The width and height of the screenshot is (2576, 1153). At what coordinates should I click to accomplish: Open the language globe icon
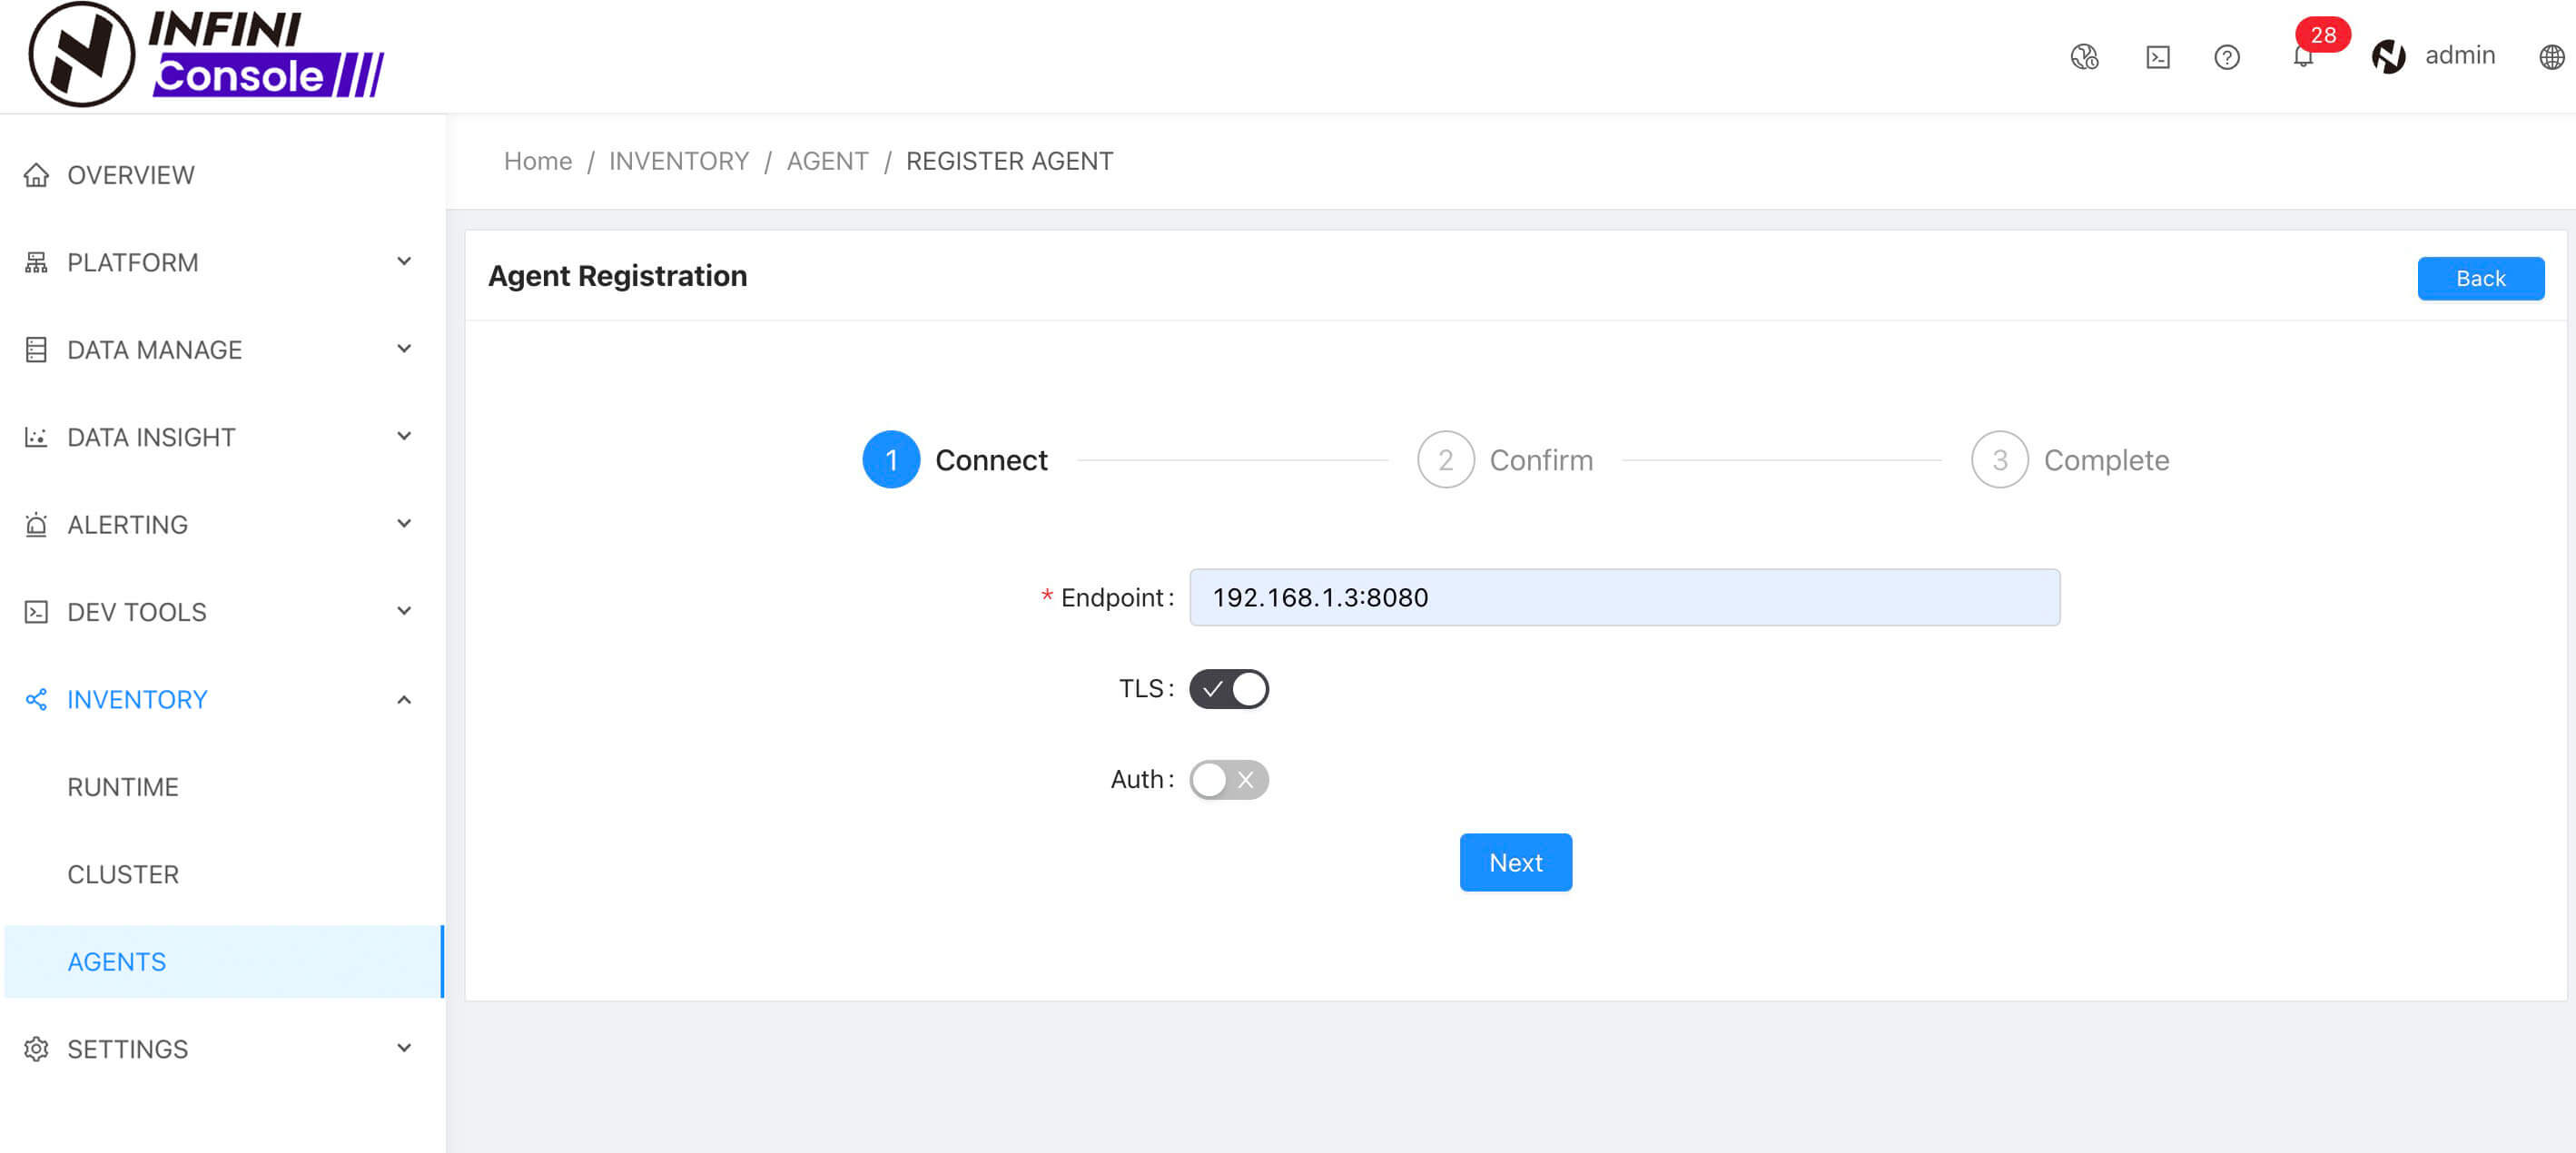point(2551,57)
